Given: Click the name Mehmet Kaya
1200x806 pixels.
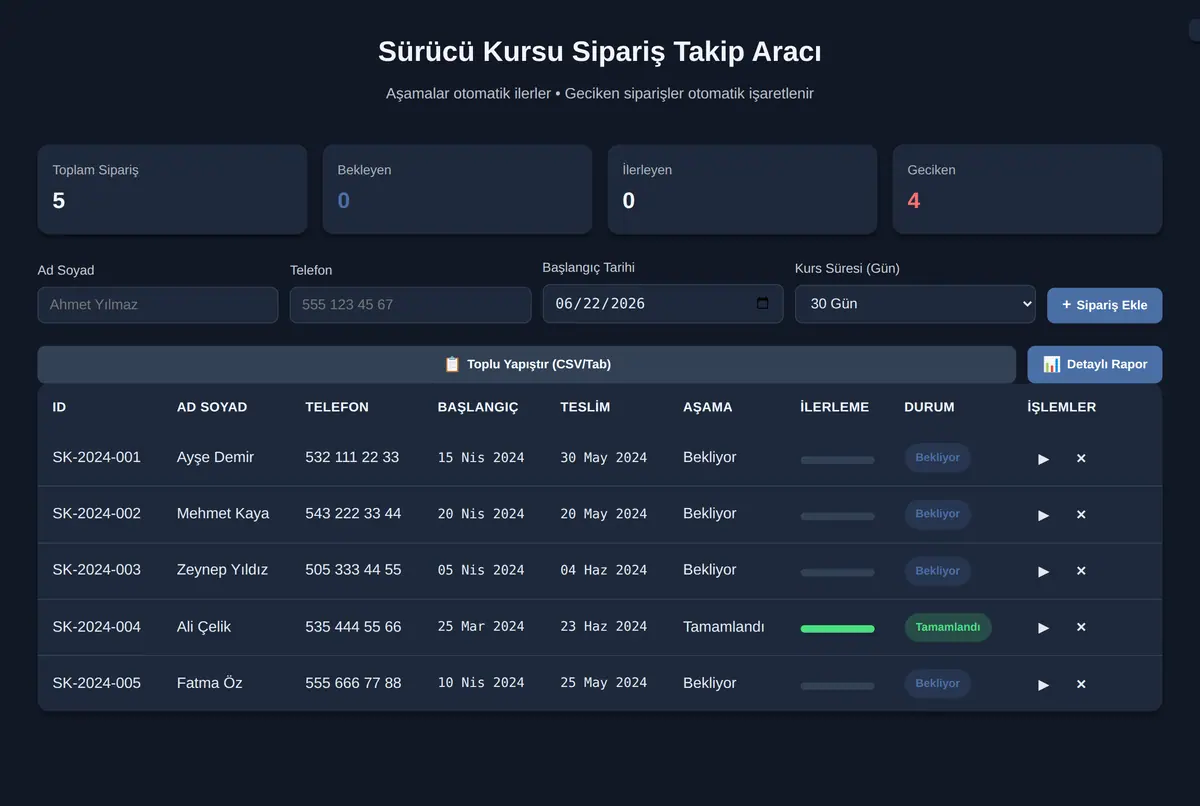Looking at the screenshot, I should (x=223, y=513).
